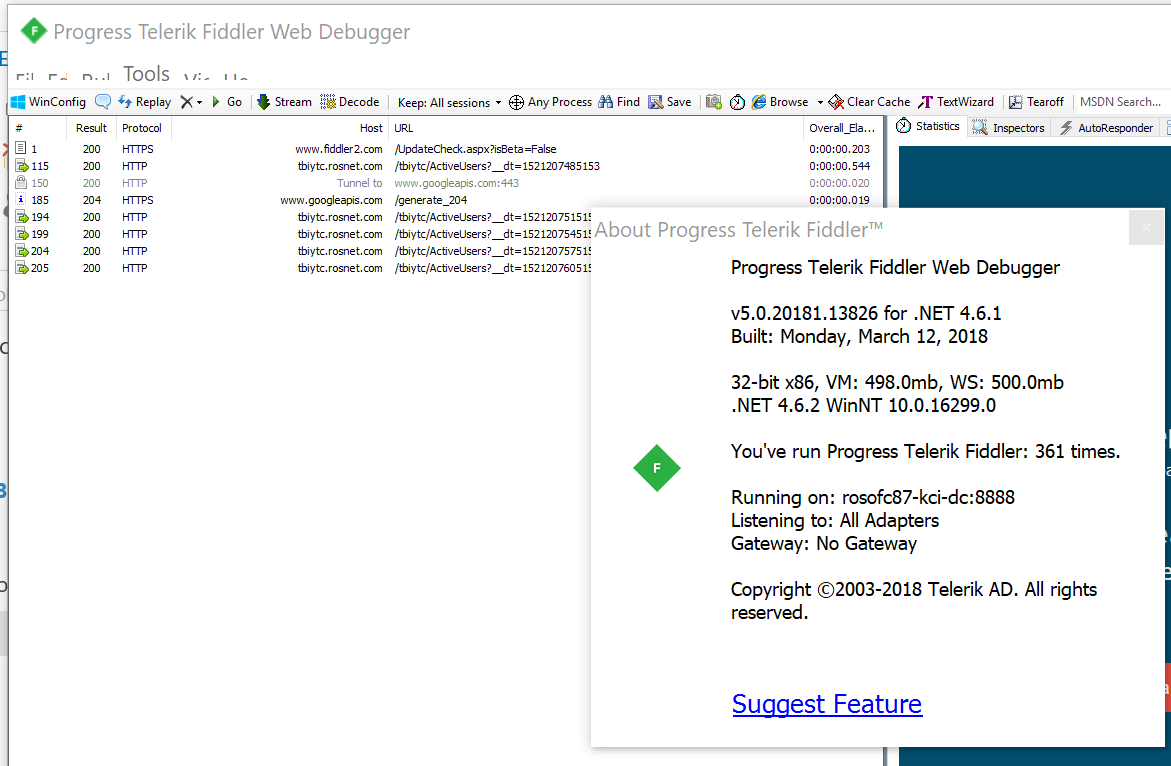Viewport: 1171px width, 766px height.
Task: Click result code 204 cell
Action: [x=92, y=200]
